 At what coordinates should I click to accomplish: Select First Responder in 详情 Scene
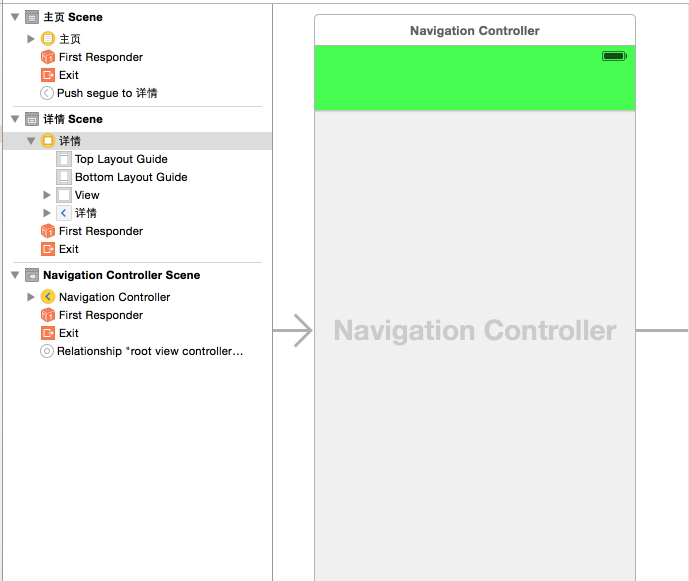coord(100,231)
